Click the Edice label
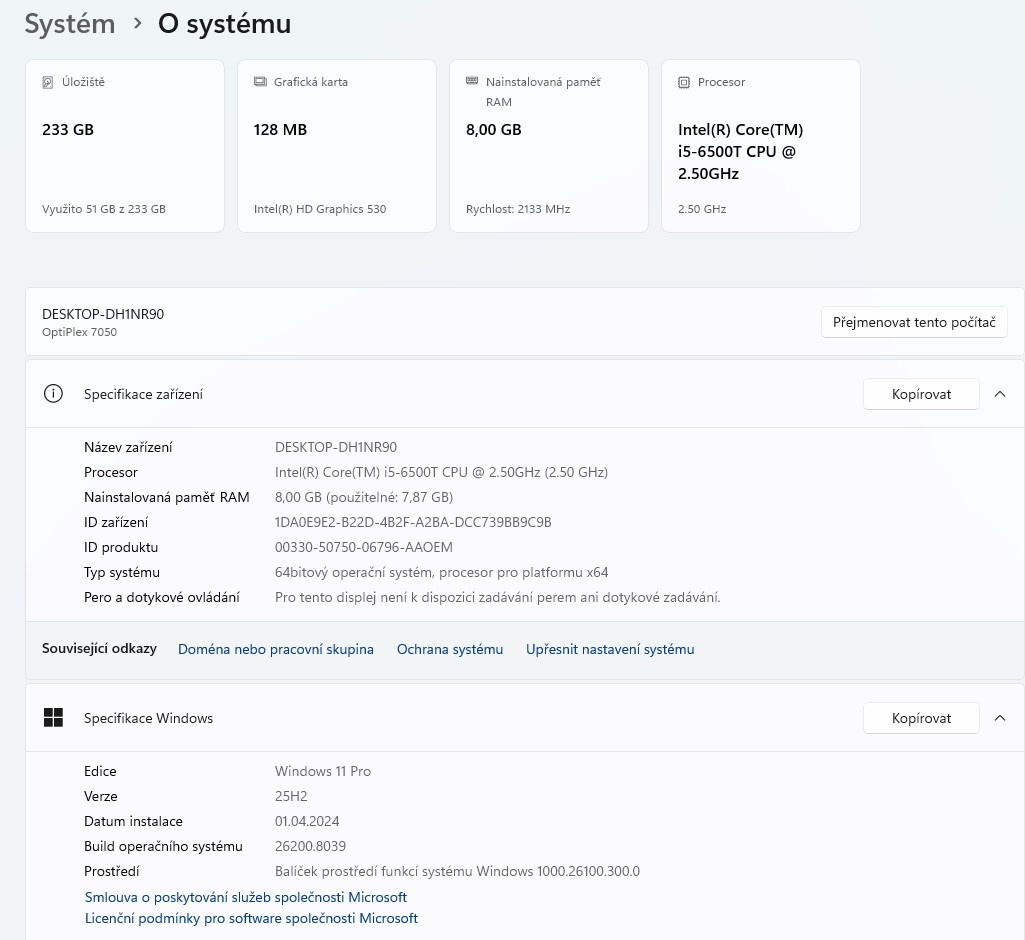 100,771
